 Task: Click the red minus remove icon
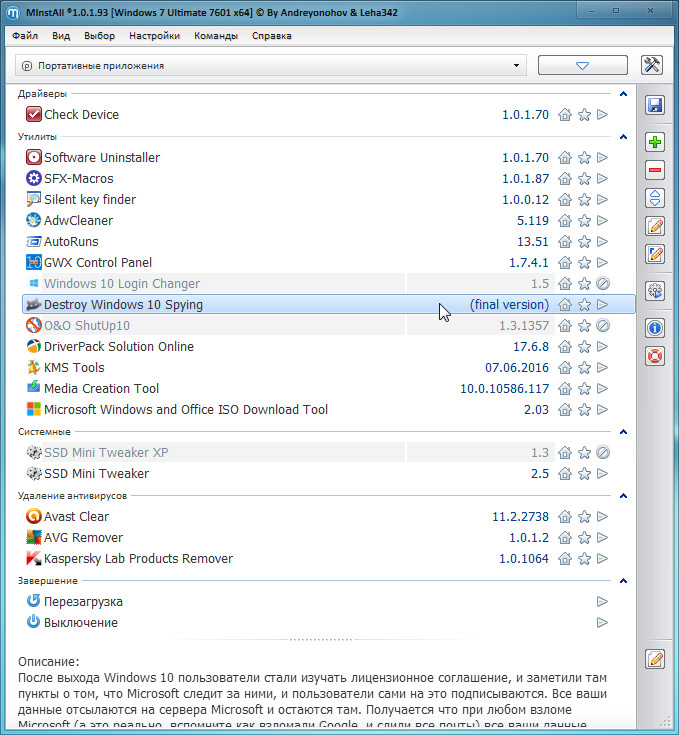click(655, 170)
